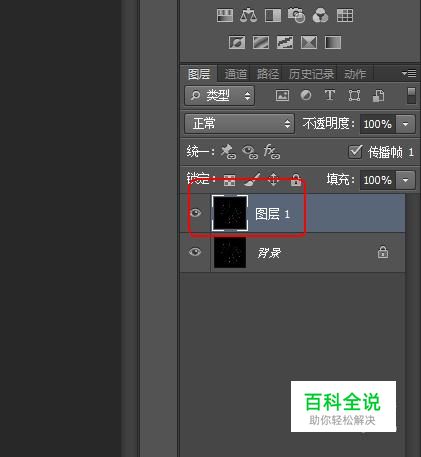Uncheck the 传播帧 1 checkbox

coord(355,152)
